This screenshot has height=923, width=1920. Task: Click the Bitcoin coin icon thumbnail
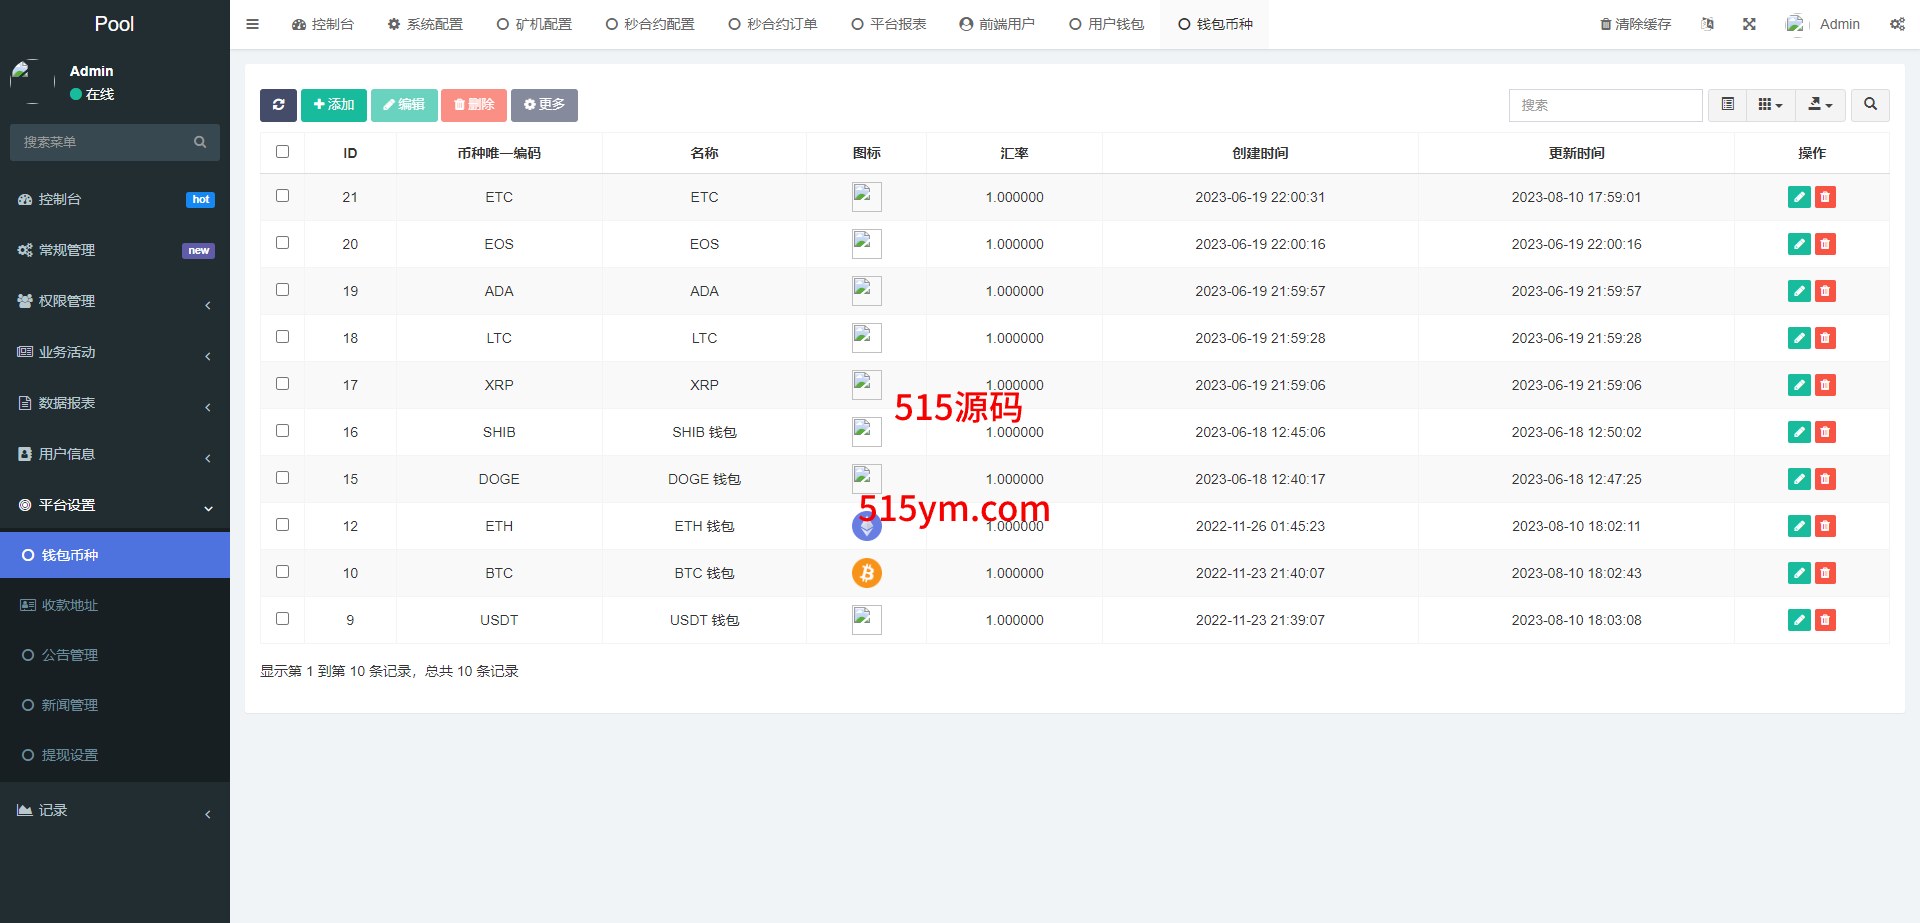(x=866, y=573)
